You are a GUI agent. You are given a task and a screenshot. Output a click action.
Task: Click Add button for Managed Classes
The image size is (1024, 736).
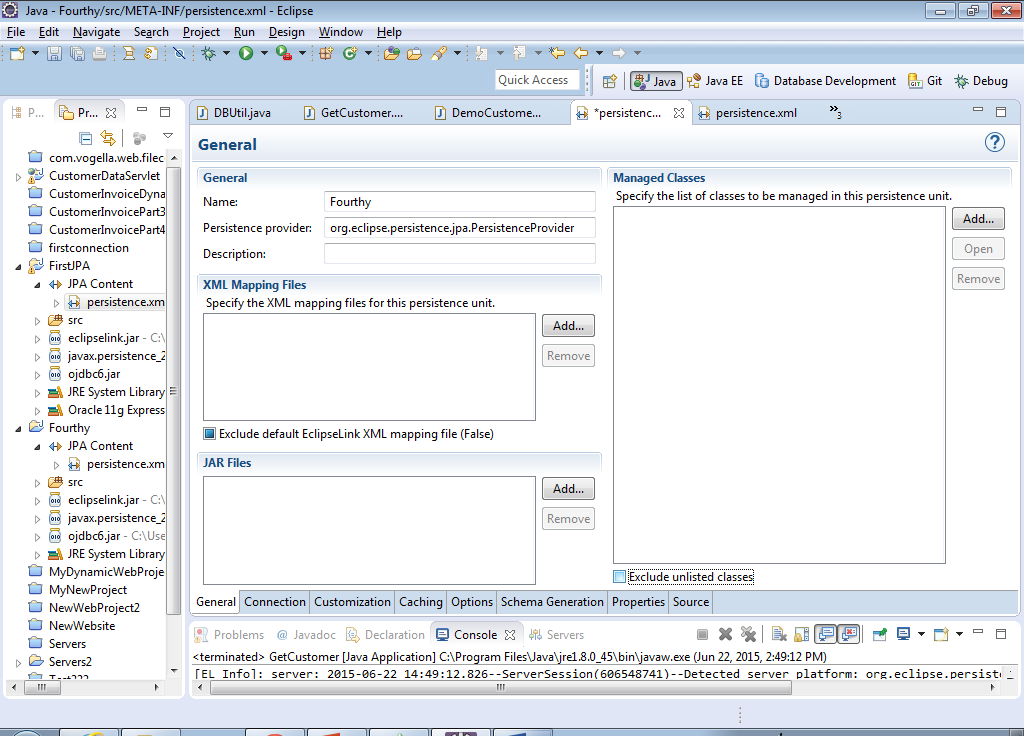pos(977,218)
